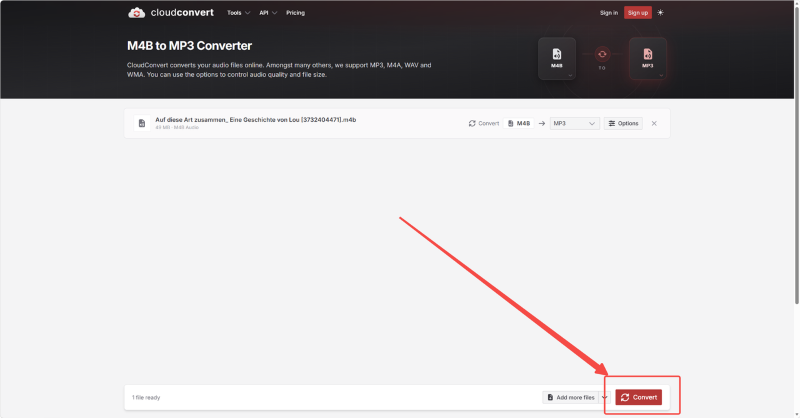
Task: Remove the file with the X icon
Action: (654, 124)
